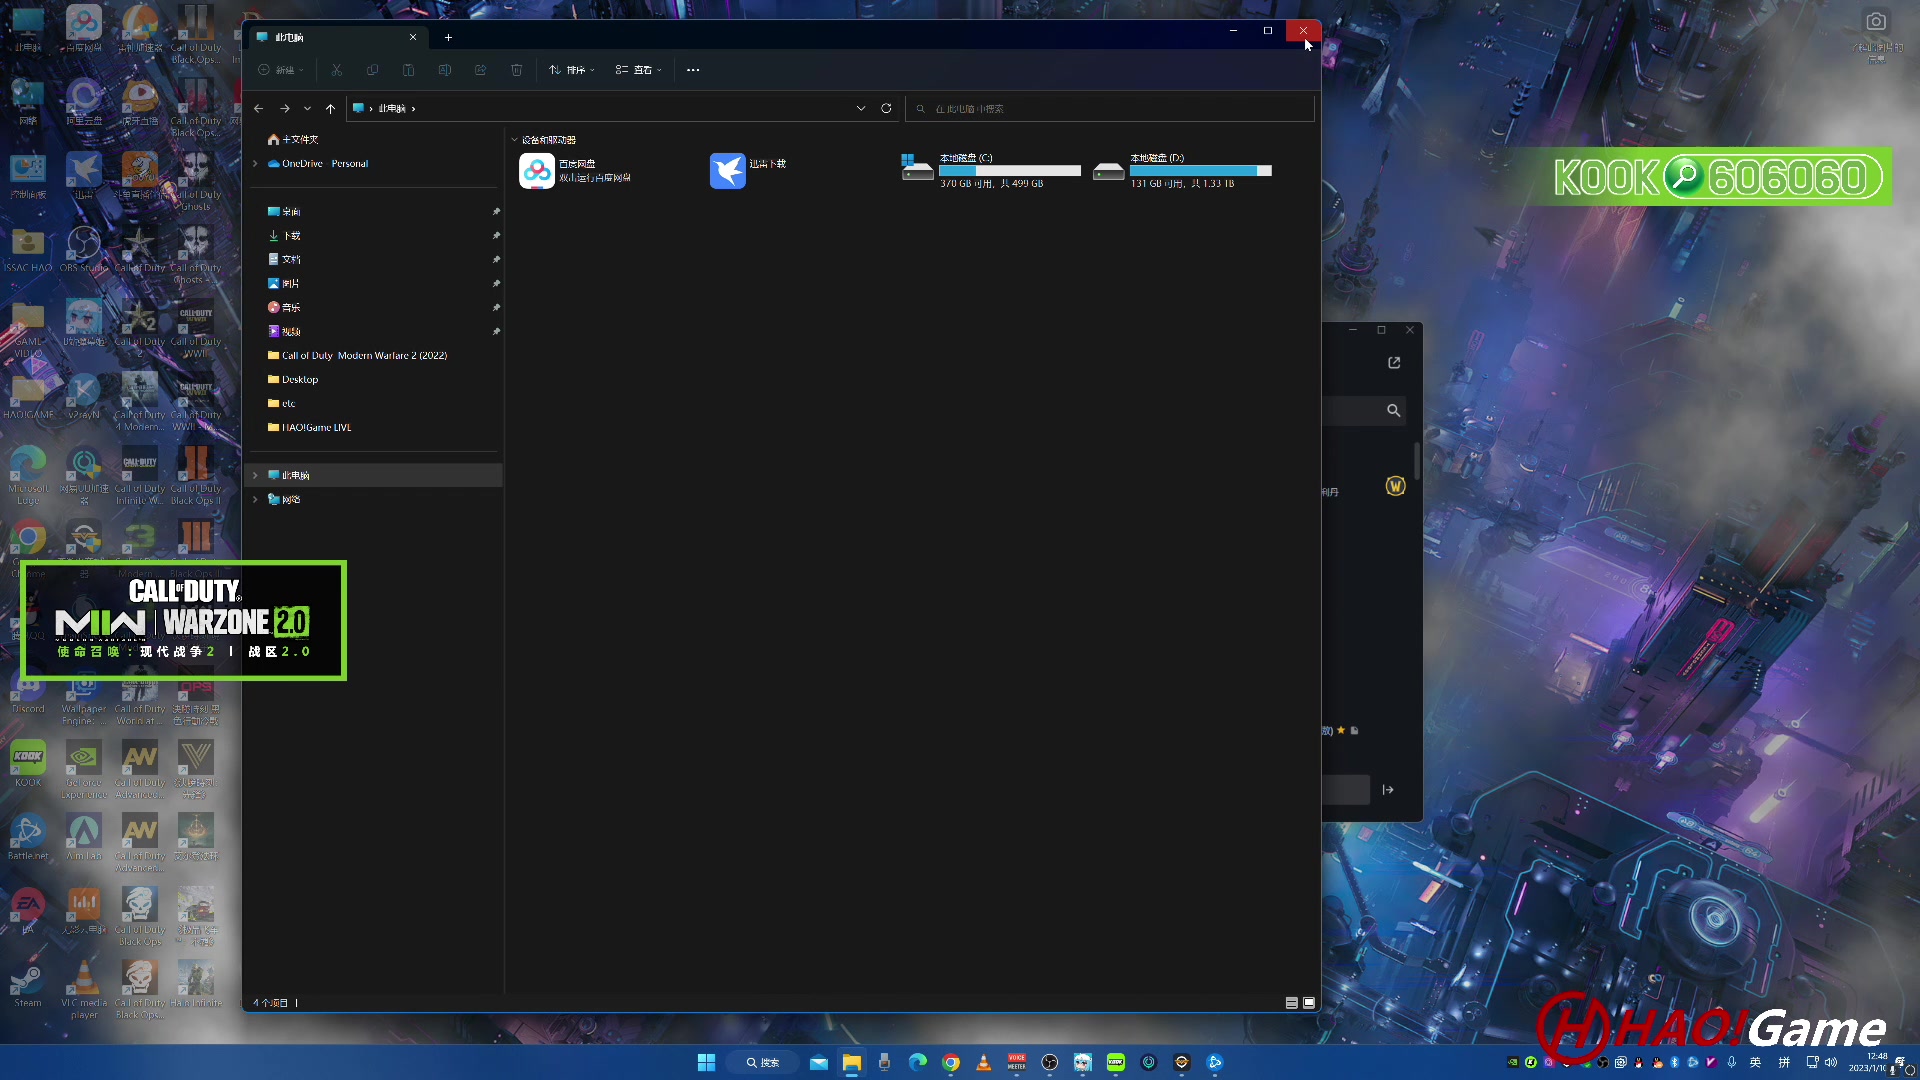
Task: Click the D: drive usage bar
Action: [1201, 171]
